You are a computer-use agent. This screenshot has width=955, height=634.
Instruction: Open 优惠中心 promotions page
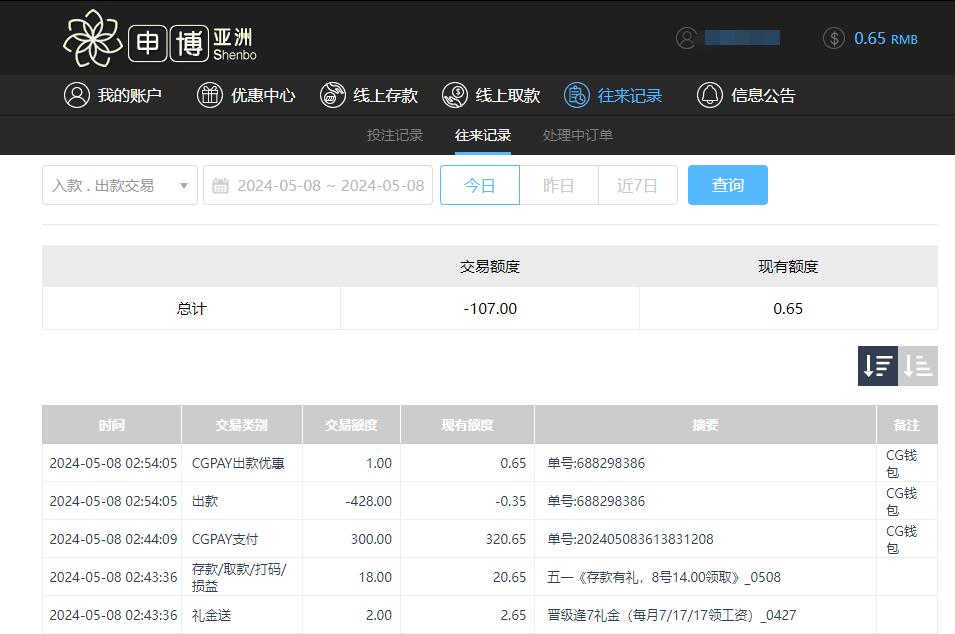pyautogui.click(x=246, y=95)
